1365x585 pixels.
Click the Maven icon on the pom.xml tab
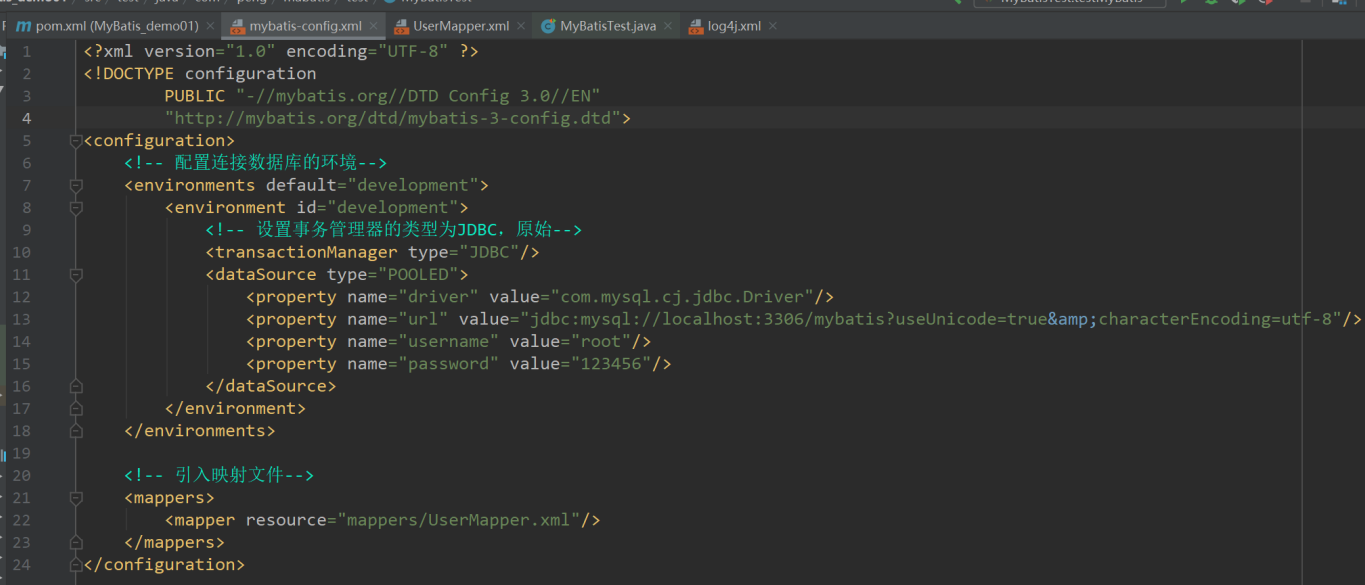tap(23, 26)
